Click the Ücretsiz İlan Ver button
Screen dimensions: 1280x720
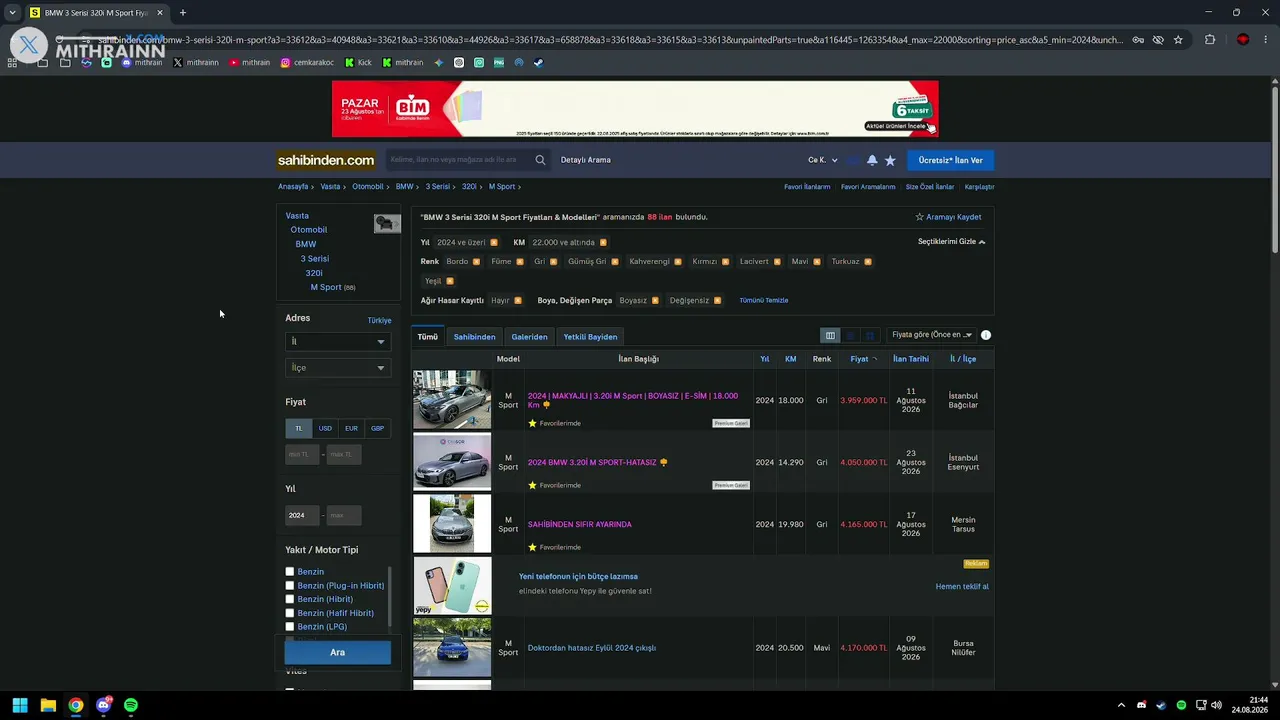coord(950,160)
